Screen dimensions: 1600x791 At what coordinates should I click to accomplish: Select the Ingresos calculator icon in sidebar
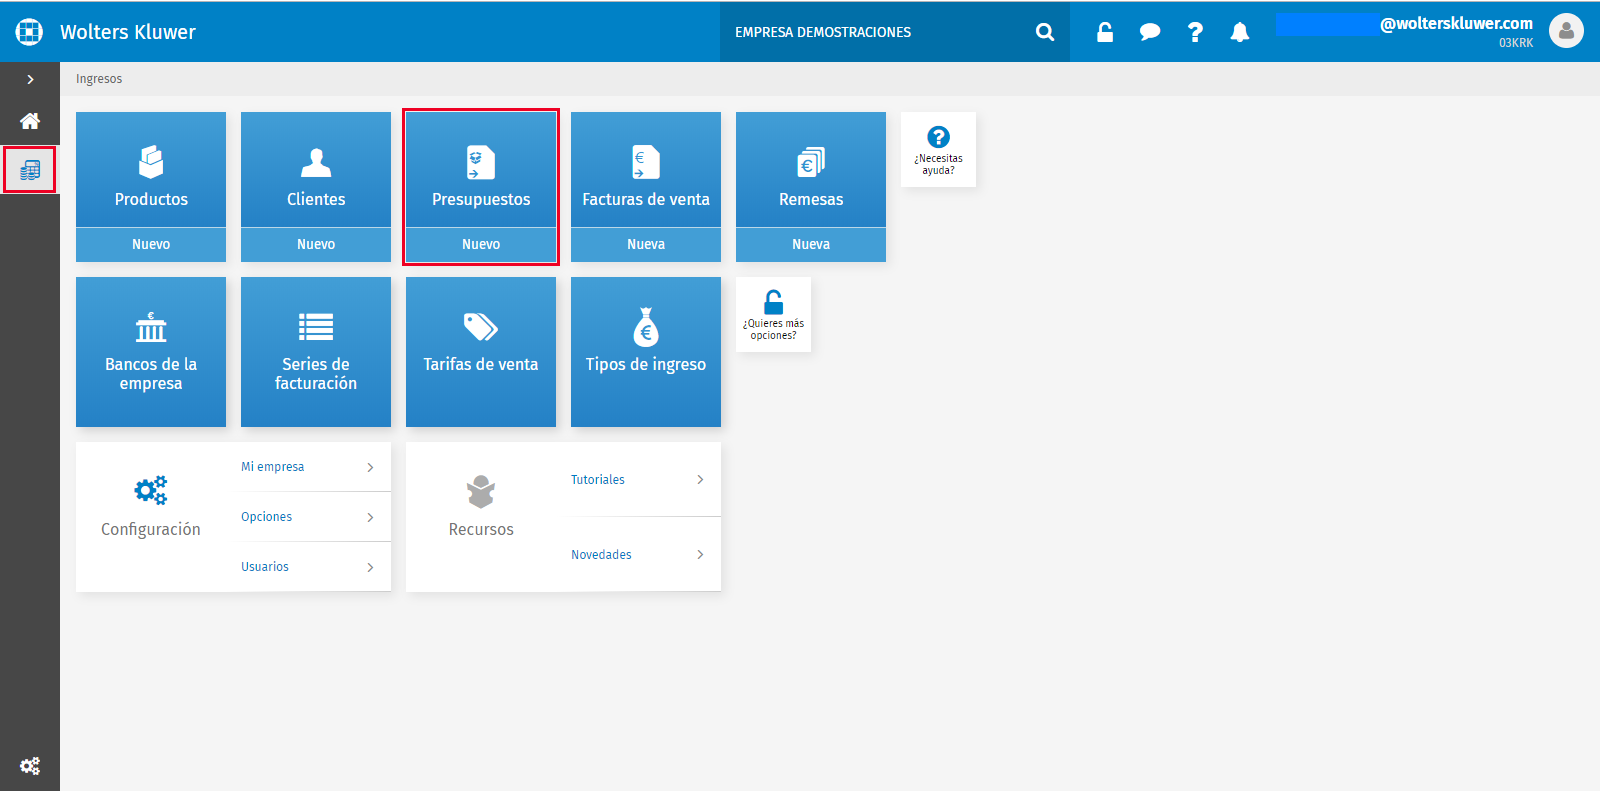(x=30, y=170)
